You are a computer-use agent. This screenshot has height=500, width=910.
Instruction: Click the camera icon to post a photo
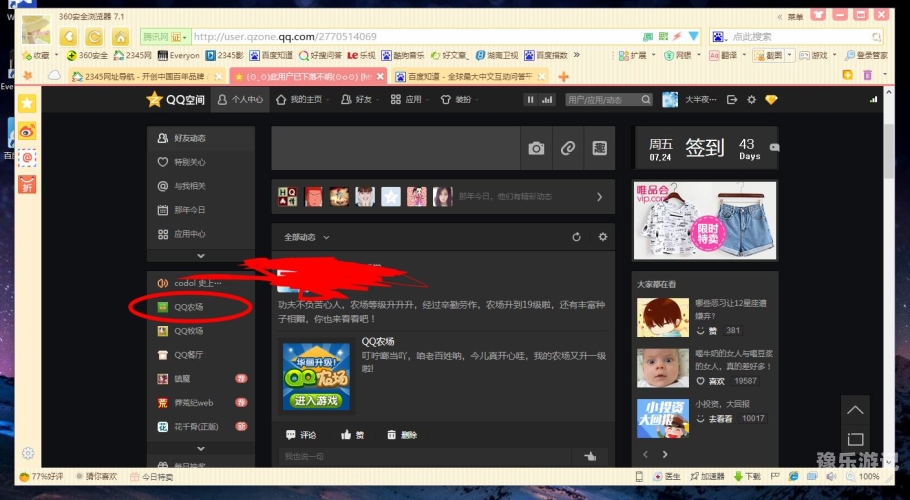[x=536, y=148]
